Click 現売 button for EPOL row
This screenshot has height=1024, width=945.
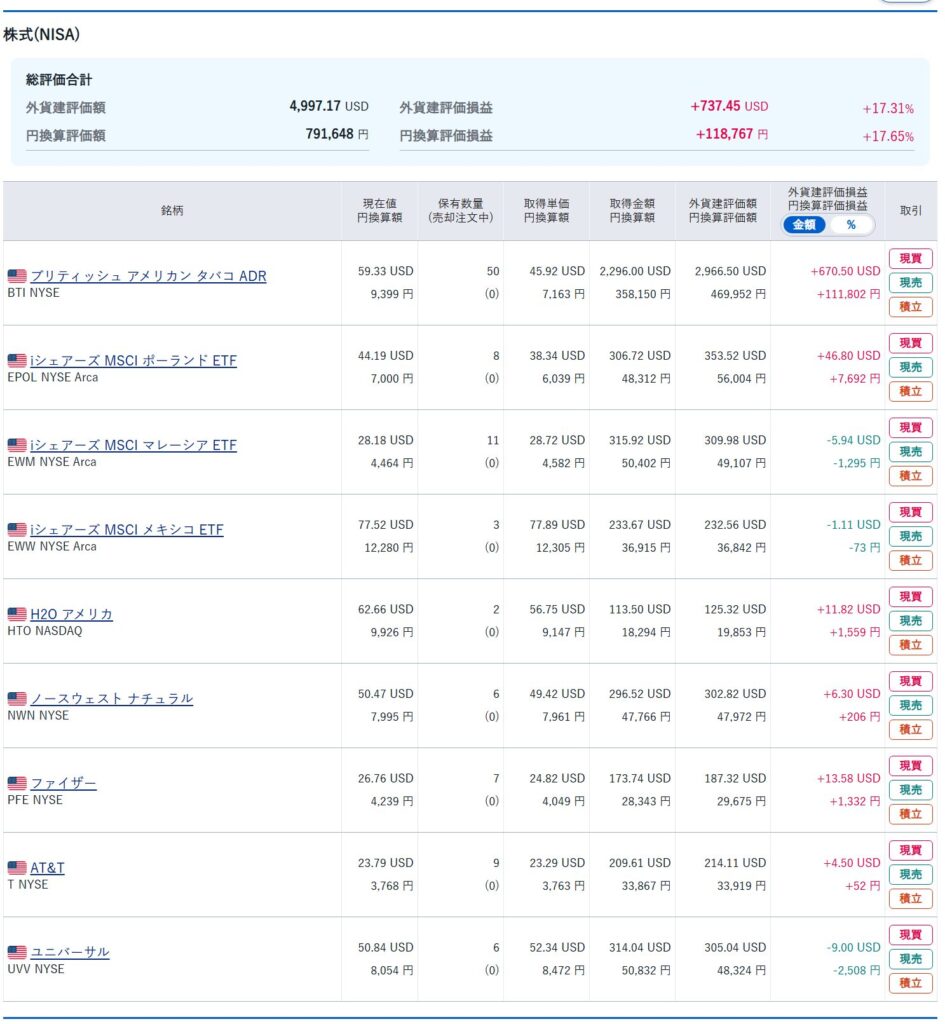tap(910, 367)
